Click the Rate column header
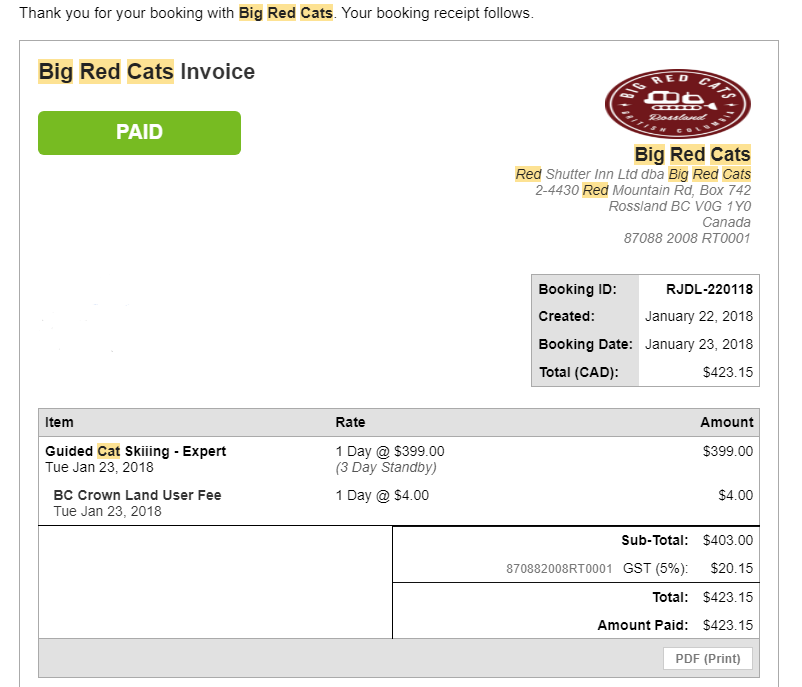 tap(350, 423)
